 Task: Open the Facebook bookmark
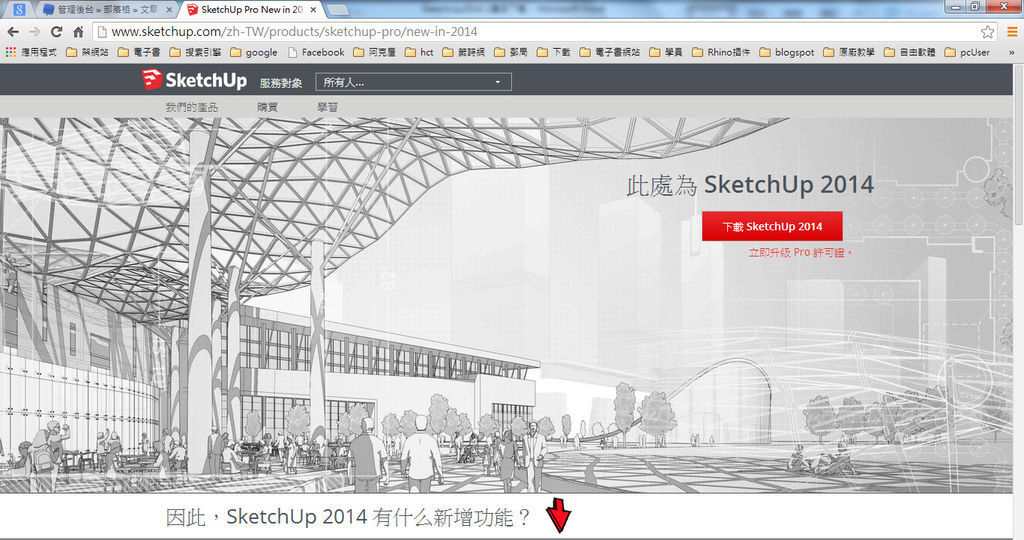[316, 52]
